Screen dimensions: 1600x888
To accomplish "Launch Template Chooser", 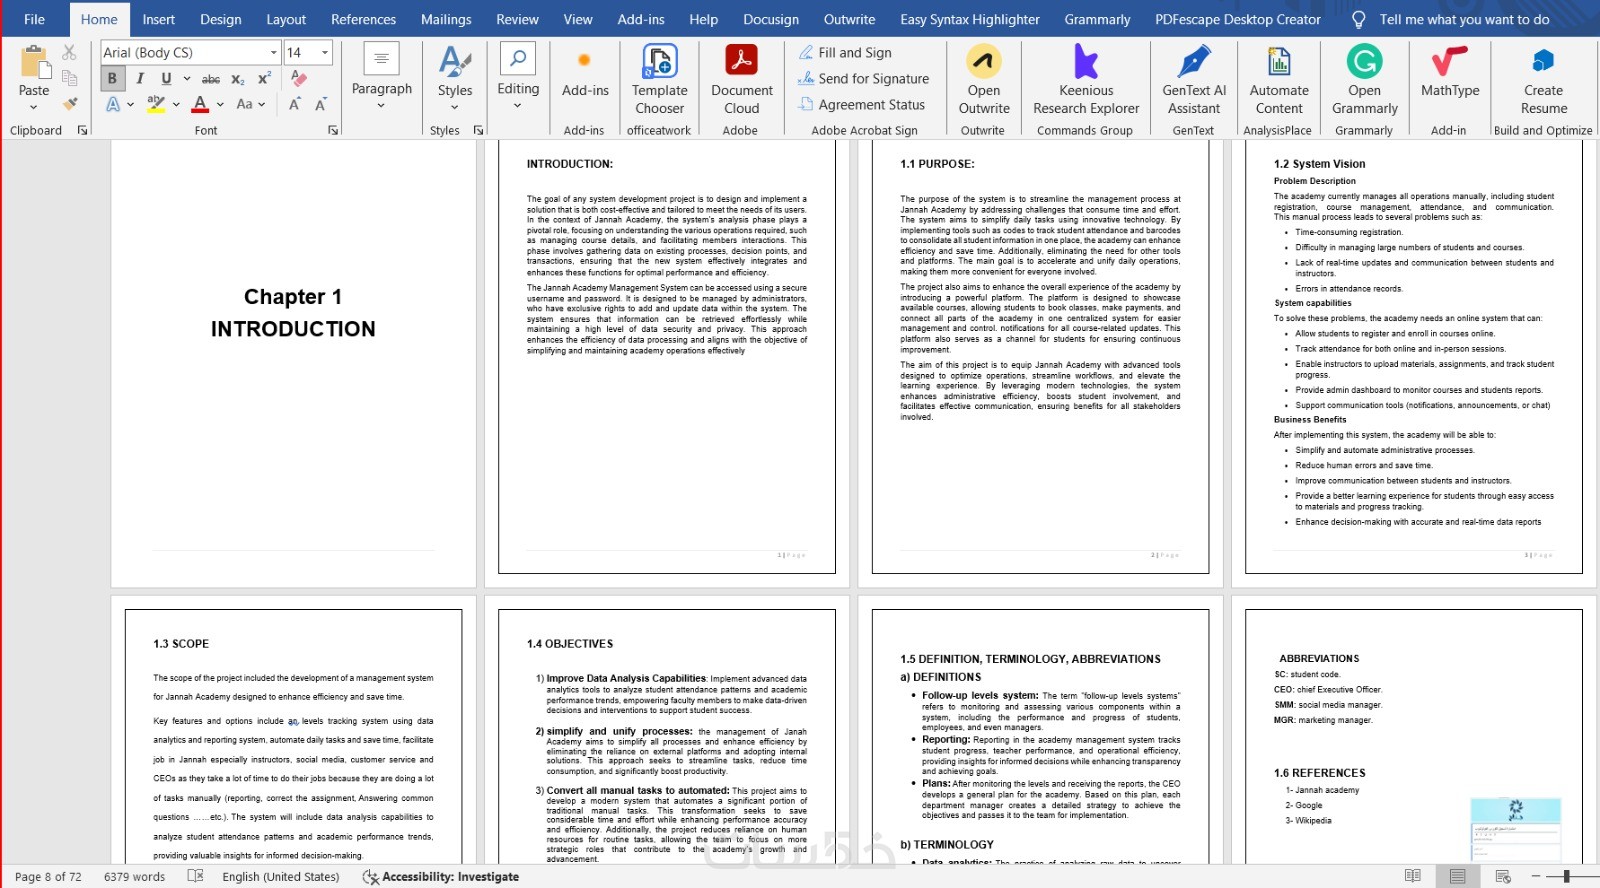I will [x=660, y=80].
